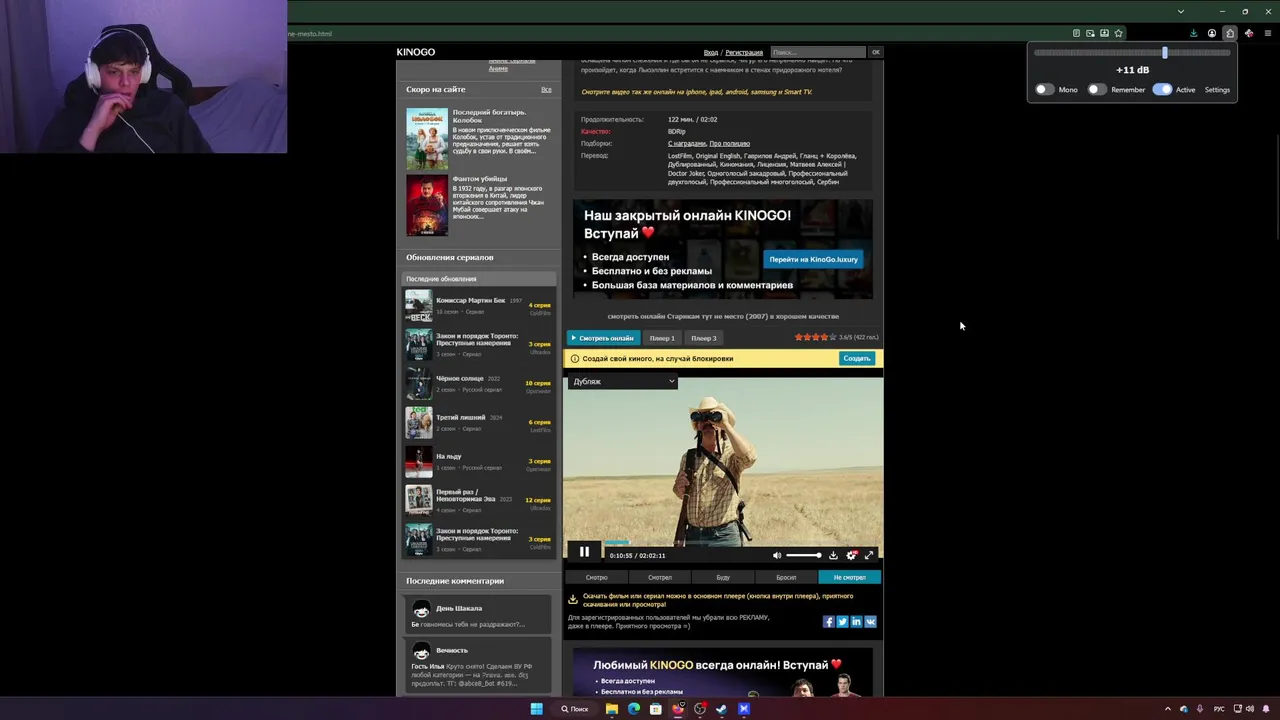Open Фантом убийцы poster
The image size is (1280, 720).
click(x=427, y=205)
